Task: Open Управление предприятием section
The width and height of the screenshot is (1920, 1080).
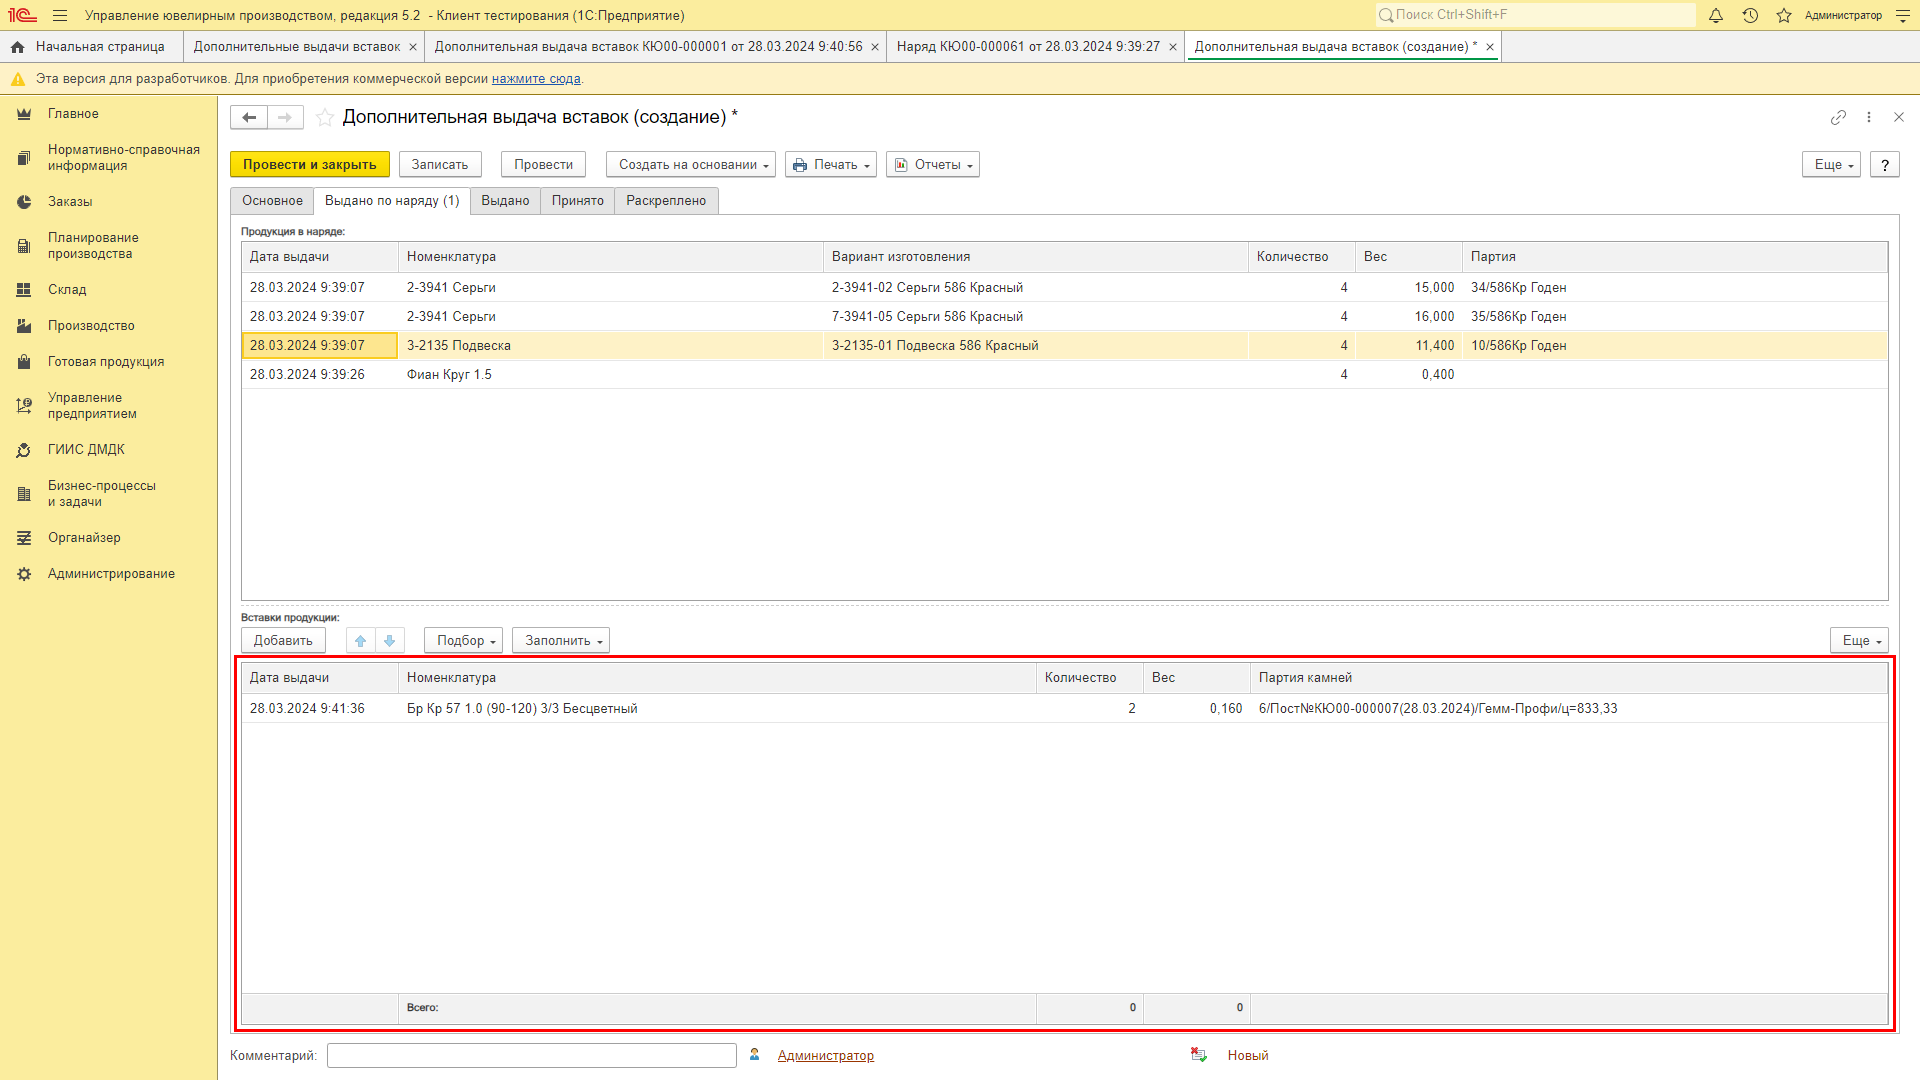Action: 92,406
